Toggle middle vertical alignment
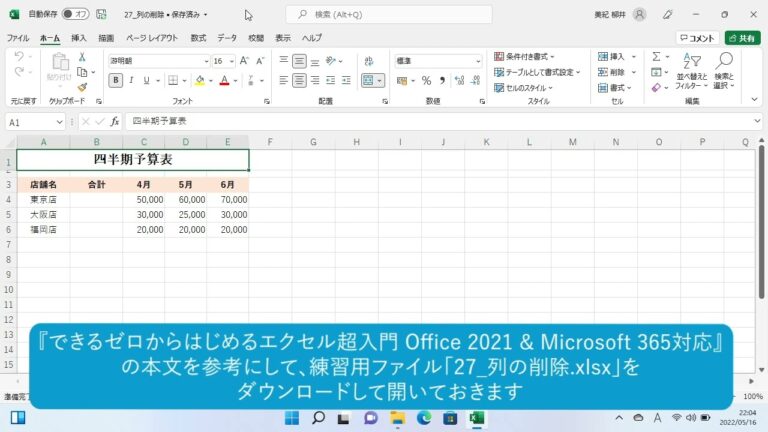This screenshot has height=432, width=768. [x=299, y=61]
